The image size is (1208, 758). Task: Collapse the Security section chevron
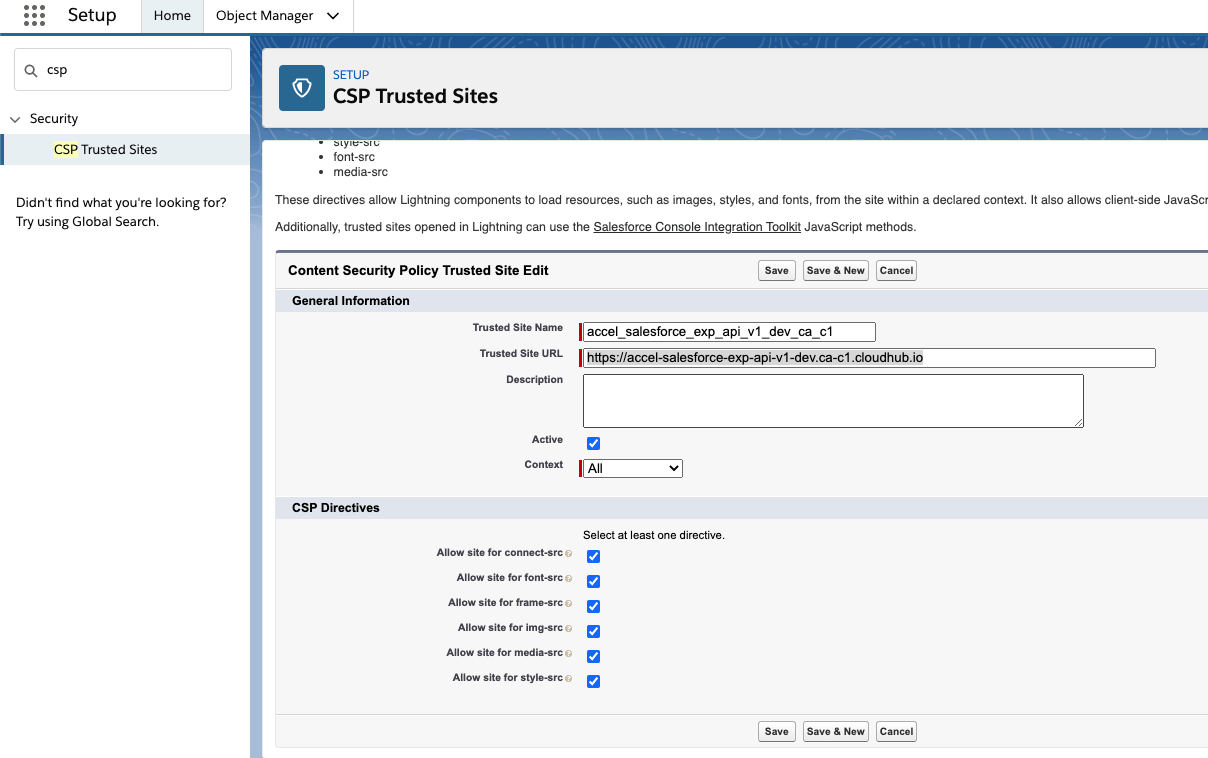coord(15,119)
